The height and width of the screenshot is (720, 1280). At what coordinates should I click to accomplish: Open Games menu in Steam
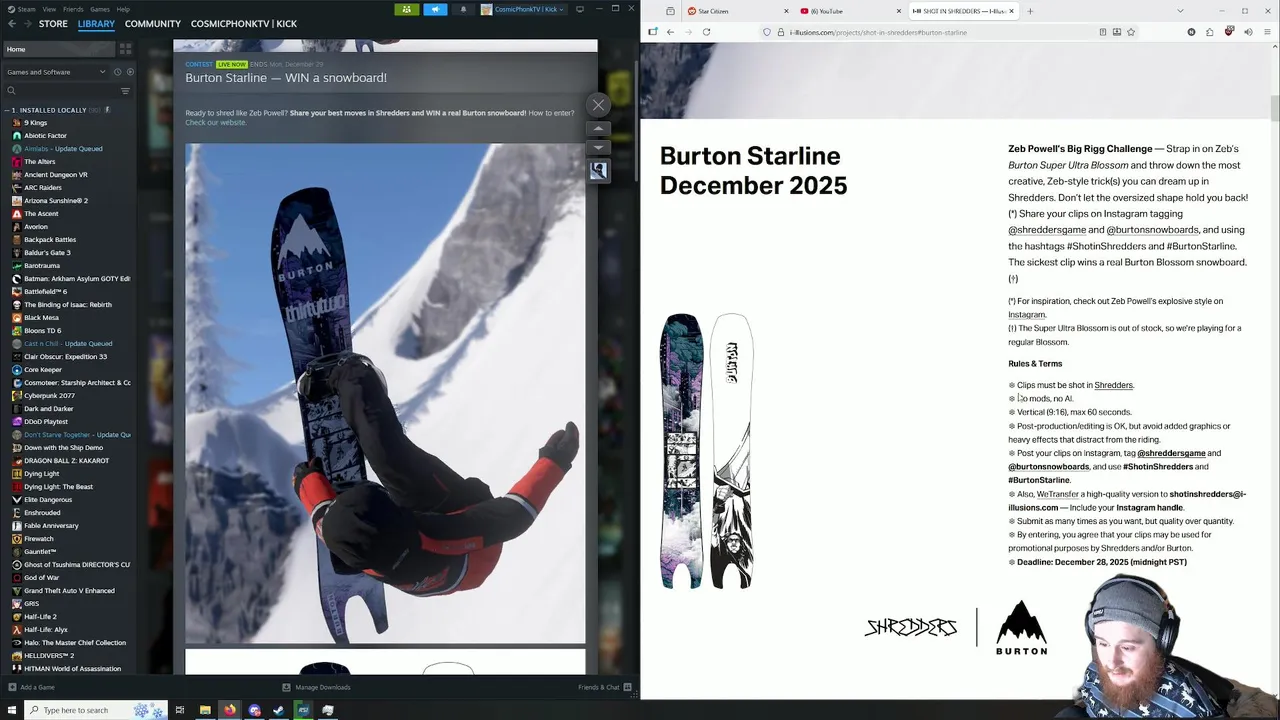tap(100, 9)
